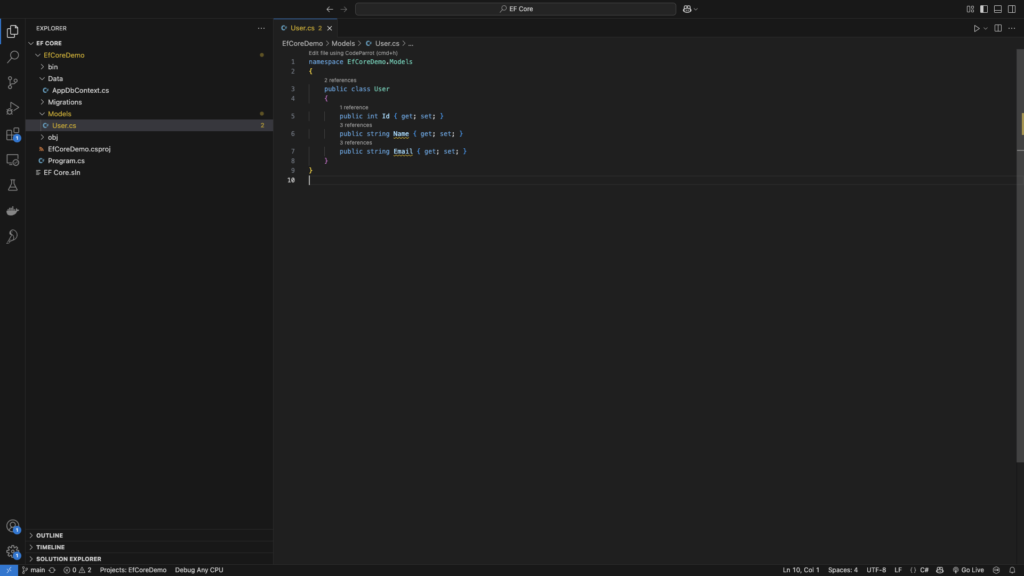1024x576 pixels.
Task: Open the dropdown chevron next to Copilot
Action: click(696, 9)
